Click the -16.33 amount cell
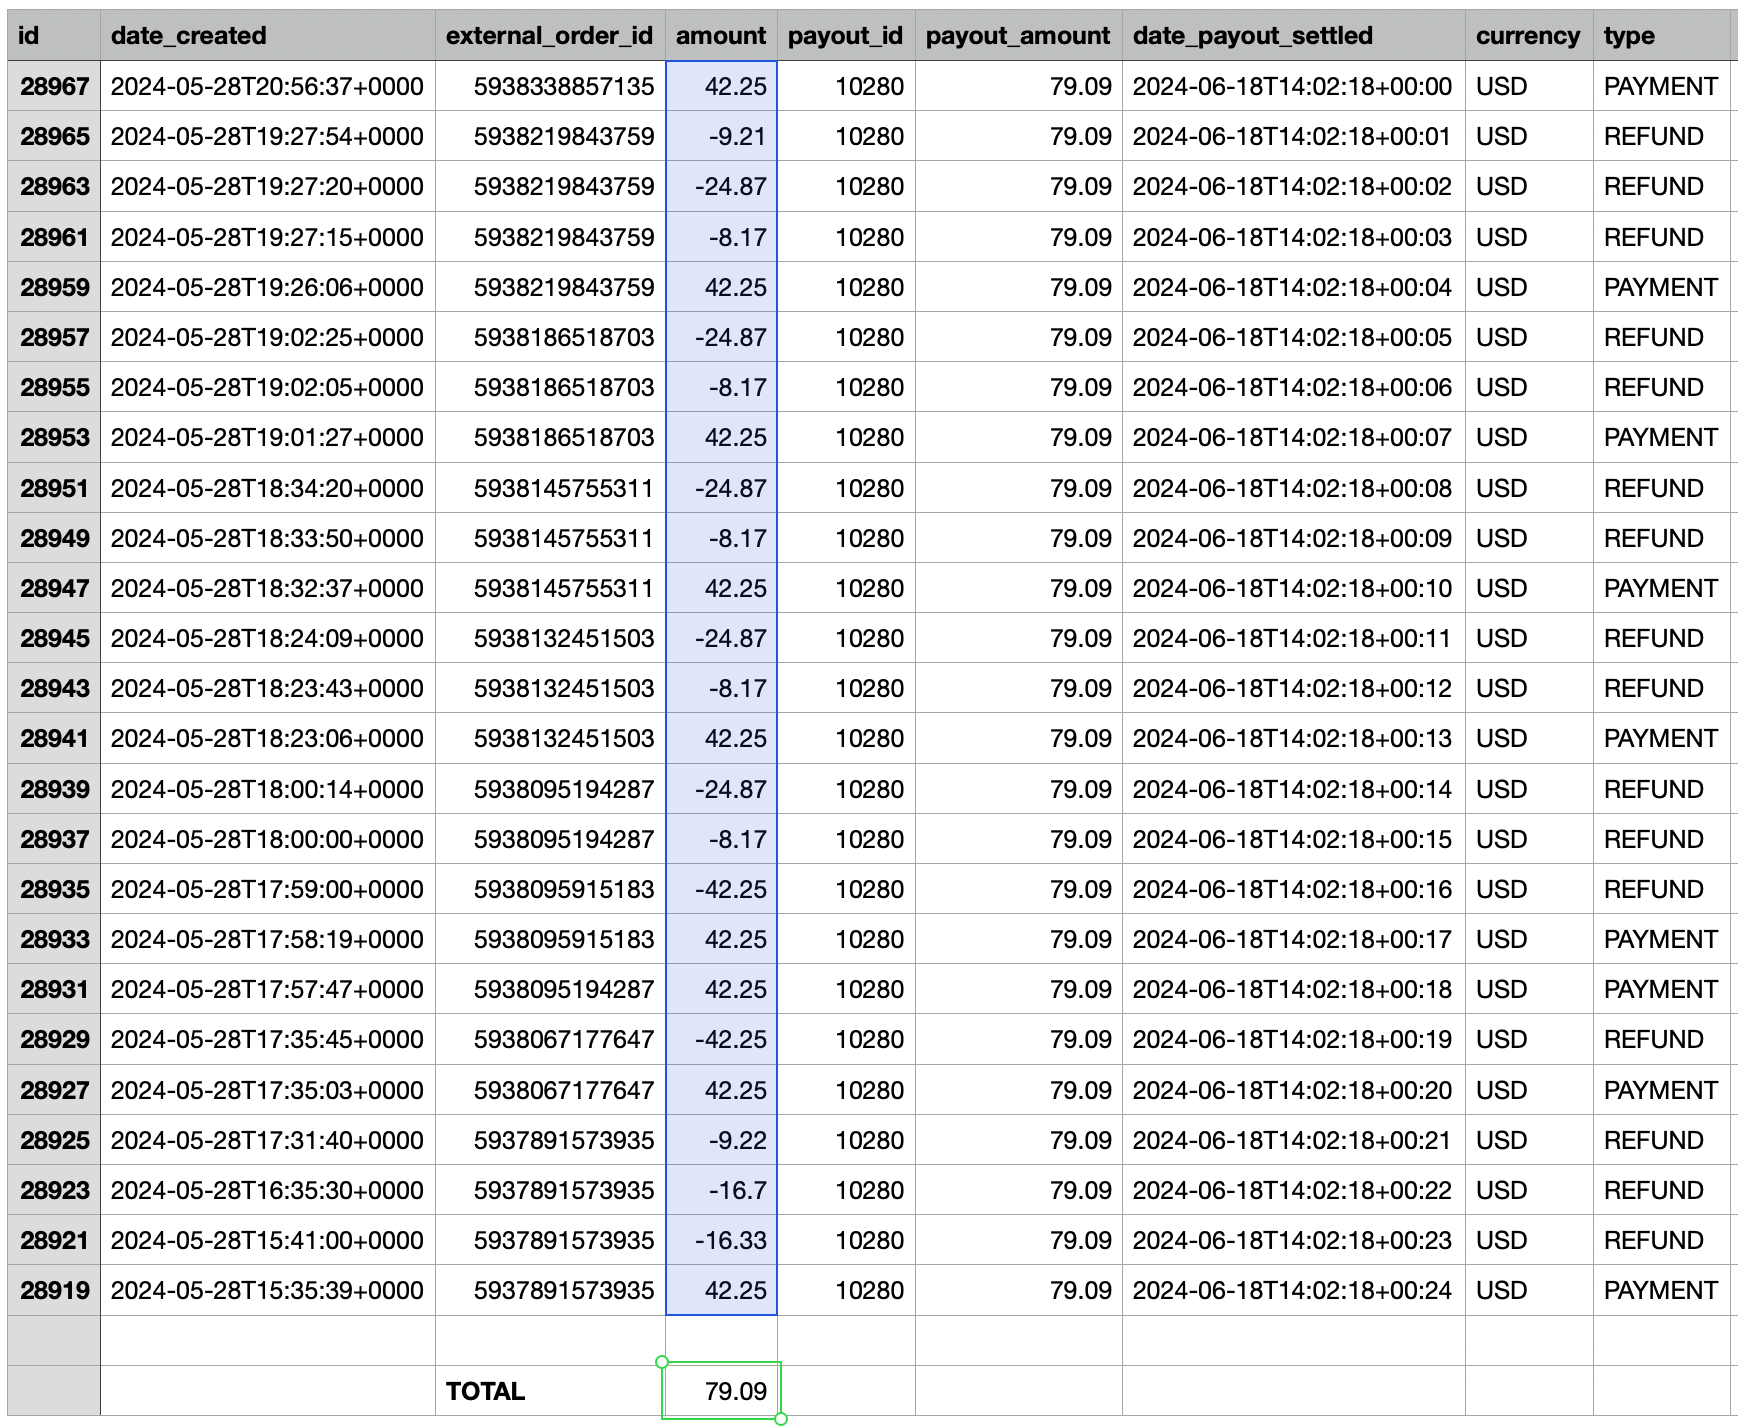 [721, 1240]
